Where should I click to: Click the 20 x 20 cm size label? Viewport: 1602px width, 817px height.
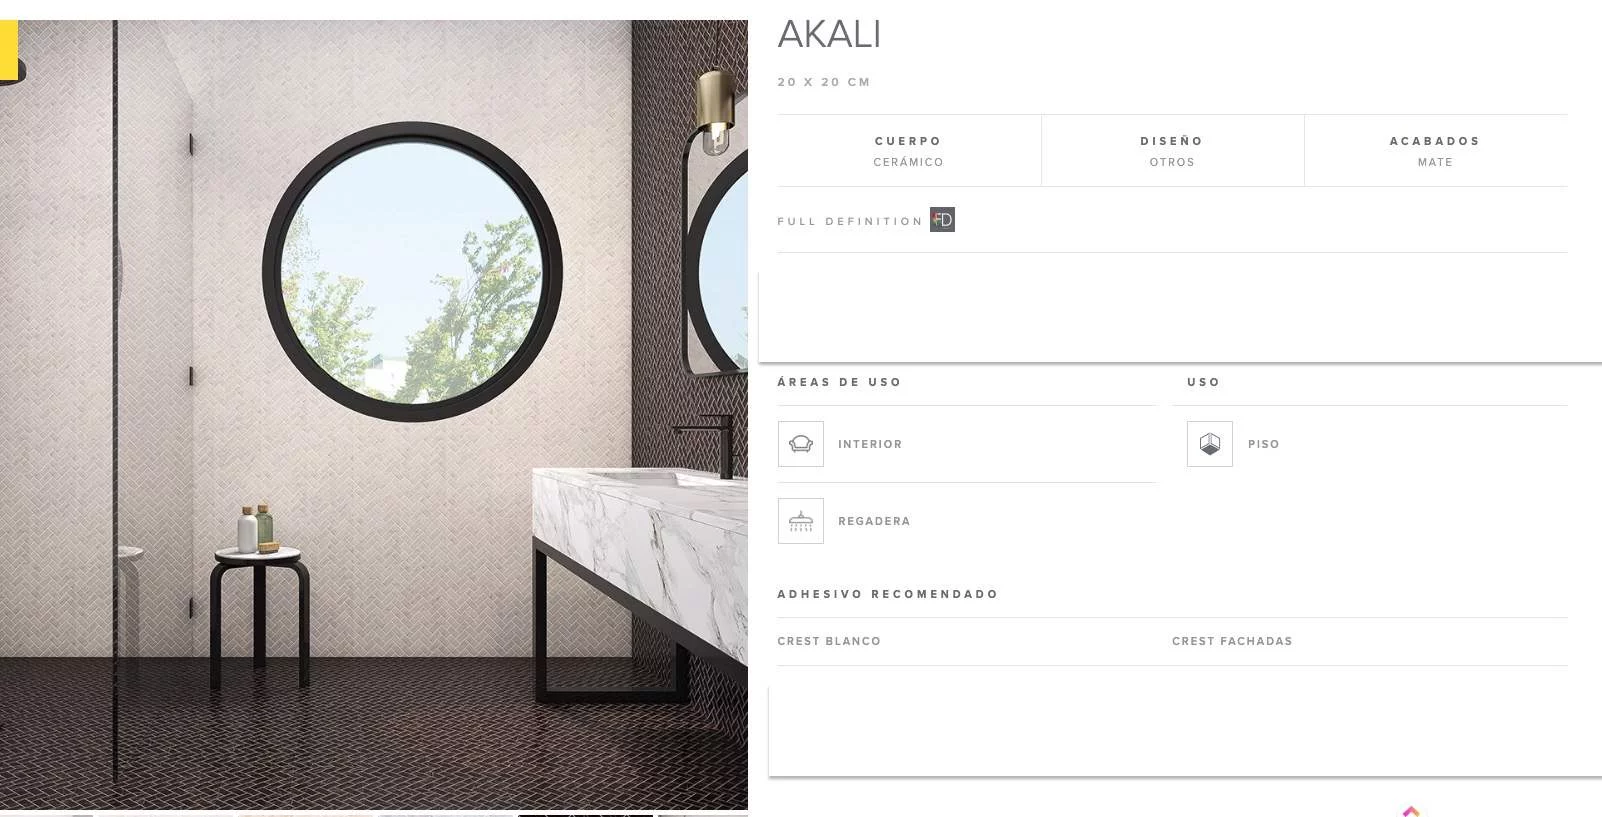coord(824,82)
